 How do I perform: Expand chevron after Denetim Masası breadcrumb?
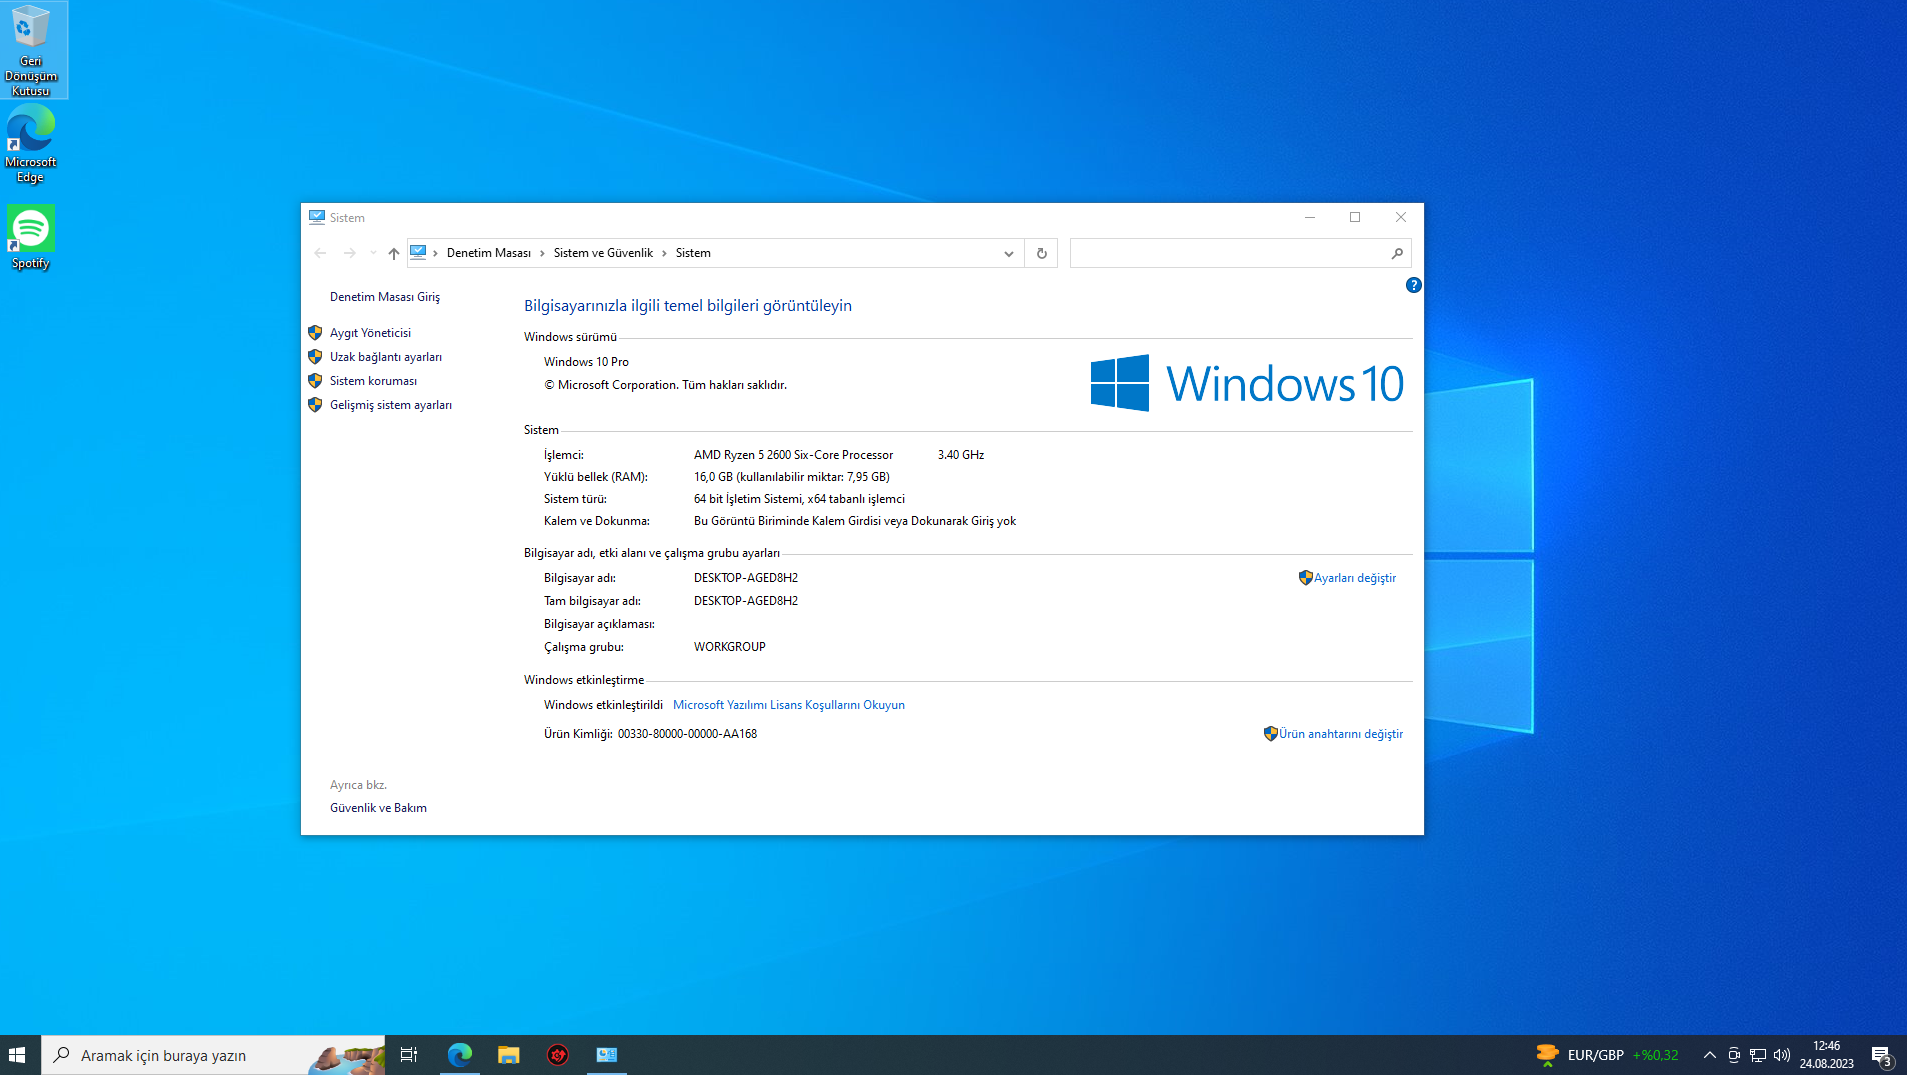542,253
